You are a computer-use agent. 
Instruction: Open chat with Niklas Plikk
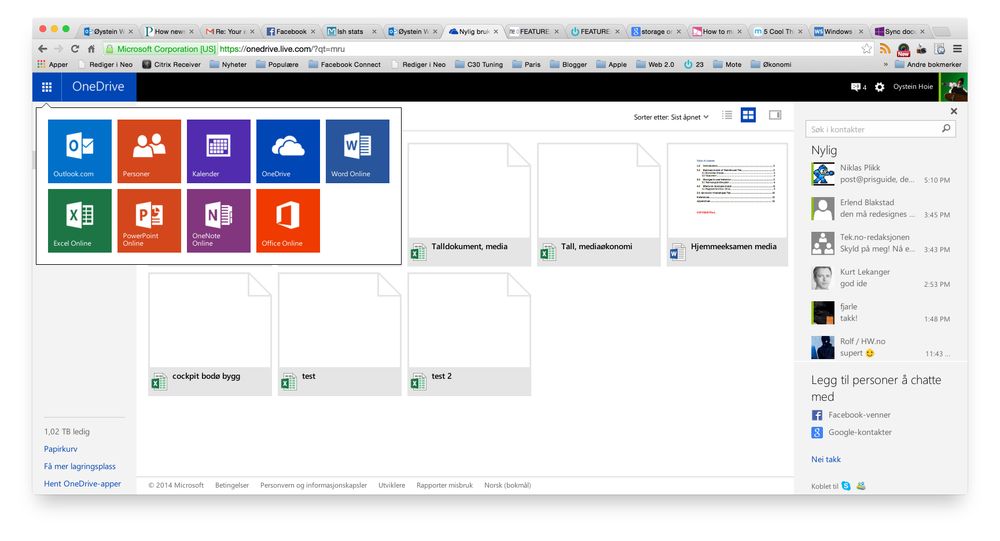881,174
